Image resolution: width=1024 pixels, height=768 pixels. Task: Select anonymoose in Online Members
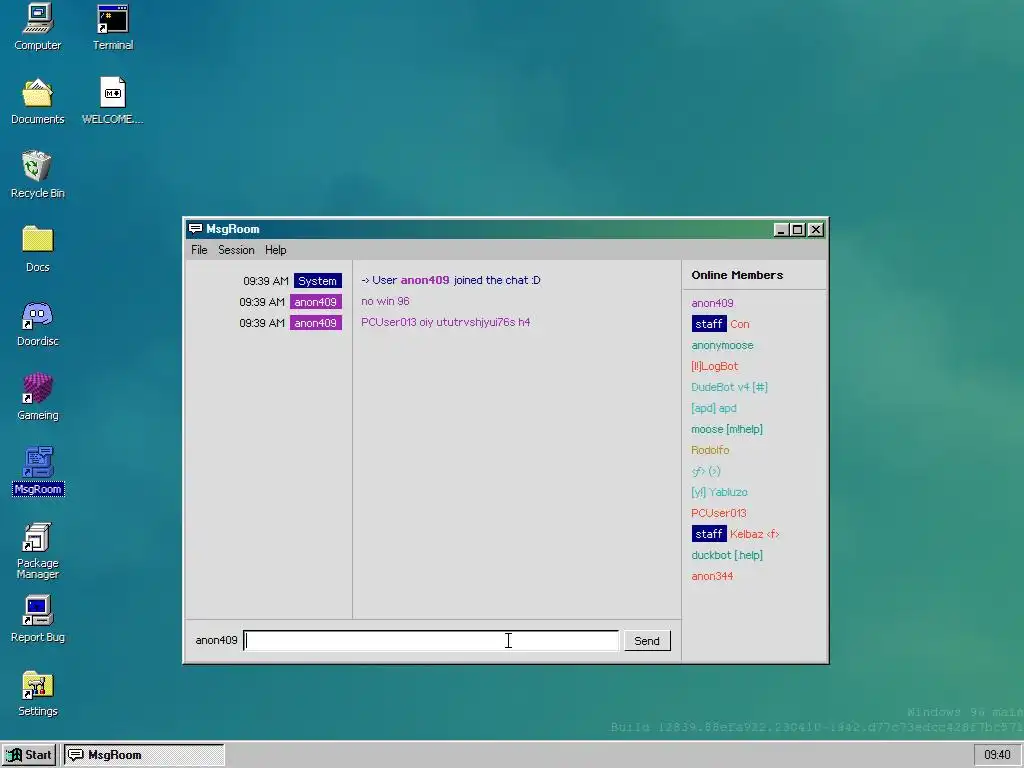722,345
